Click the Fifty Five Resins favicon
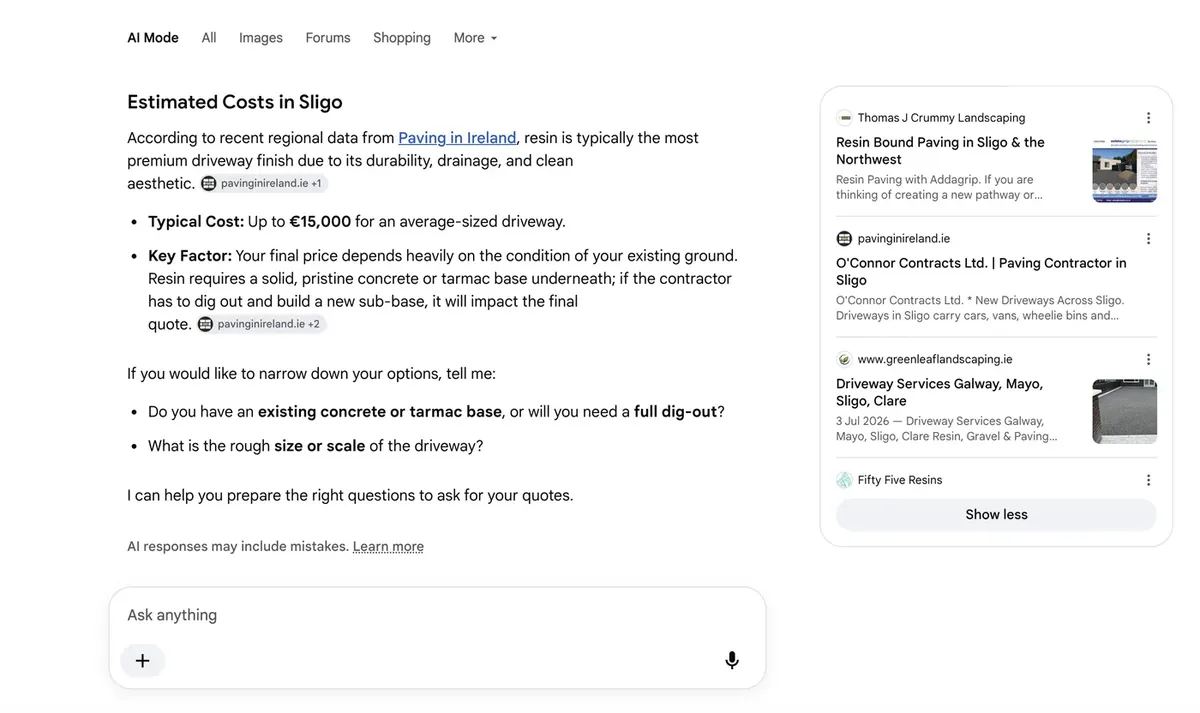Screen dimensions: 1200x713 pos(845,481)
